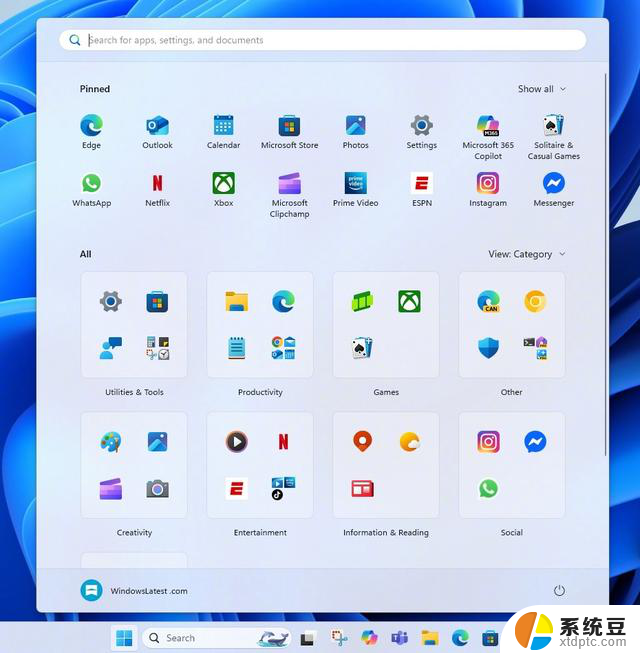Open Notepad in Productivity group

pyautogui.click(x=237, y=348)
